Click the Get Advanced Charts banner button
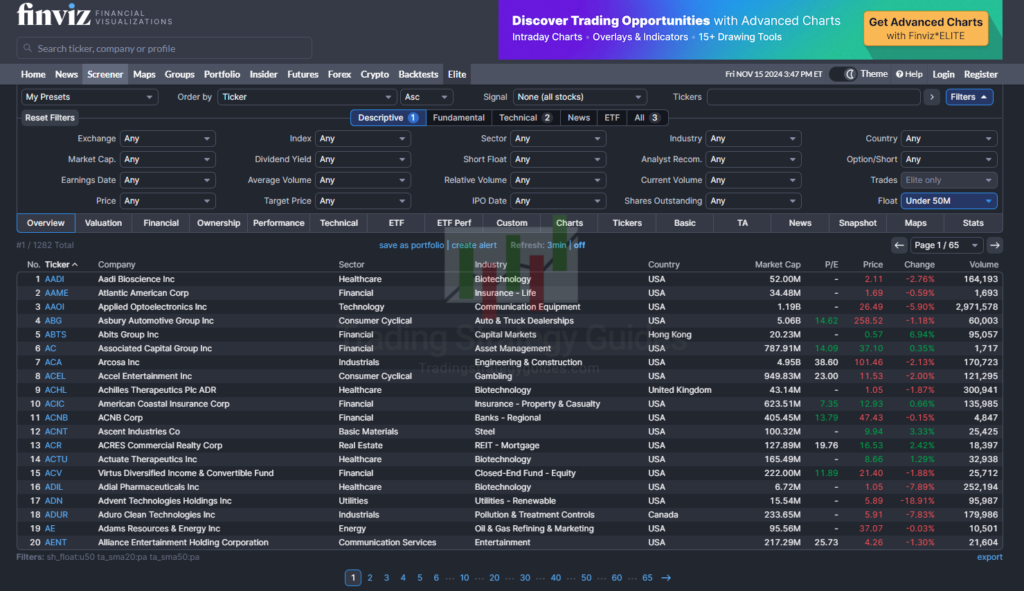 (x=925, y=29)
